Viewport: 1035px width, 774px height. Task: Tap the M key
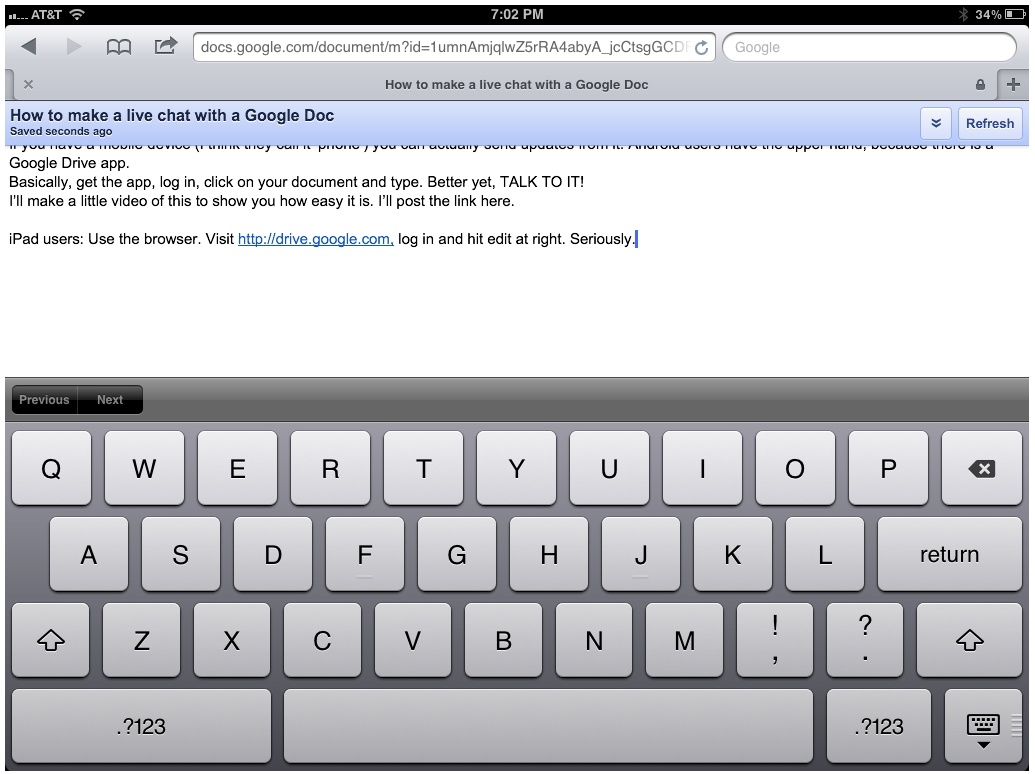pyautogui.click(x=684, y=640)
